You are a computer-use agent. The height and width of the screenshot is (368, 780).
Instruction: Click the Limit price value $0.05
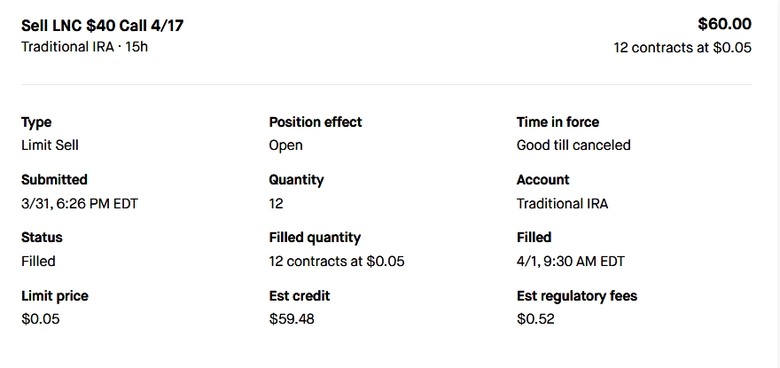(x=40, y=319)
